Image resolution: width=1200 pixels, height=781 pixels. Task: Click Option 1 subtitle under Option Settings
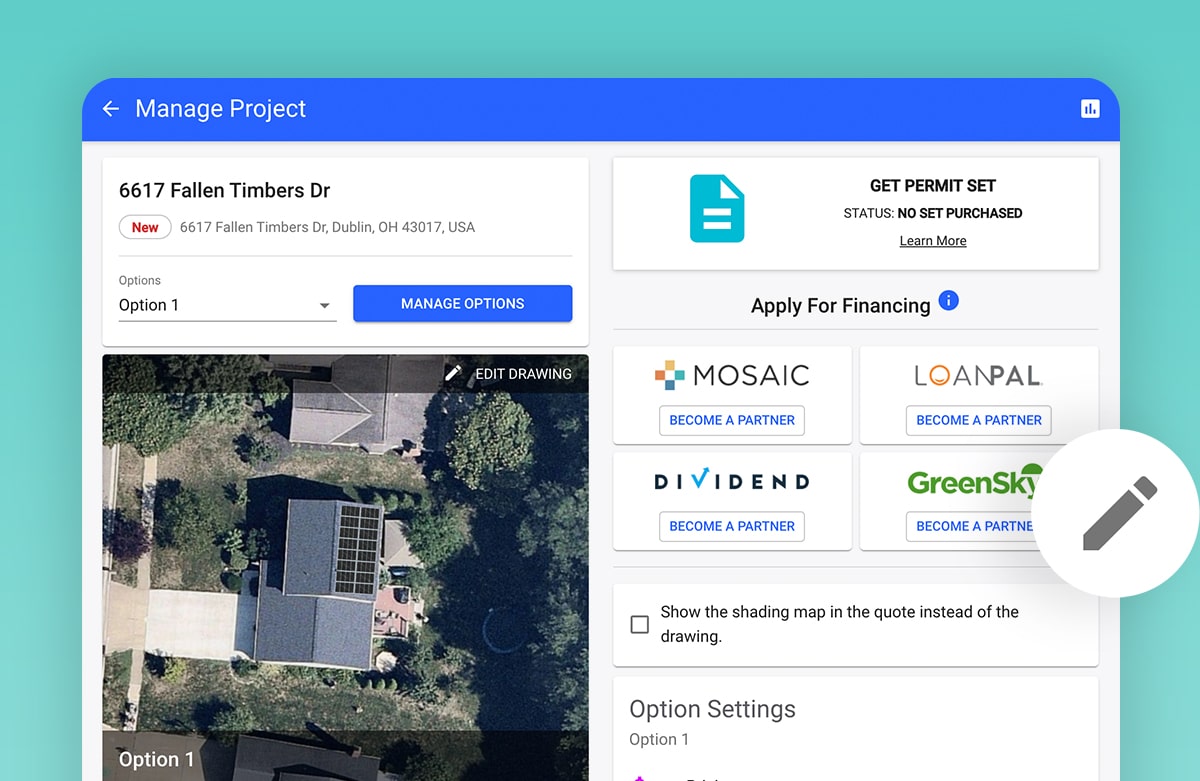point(659,740)
